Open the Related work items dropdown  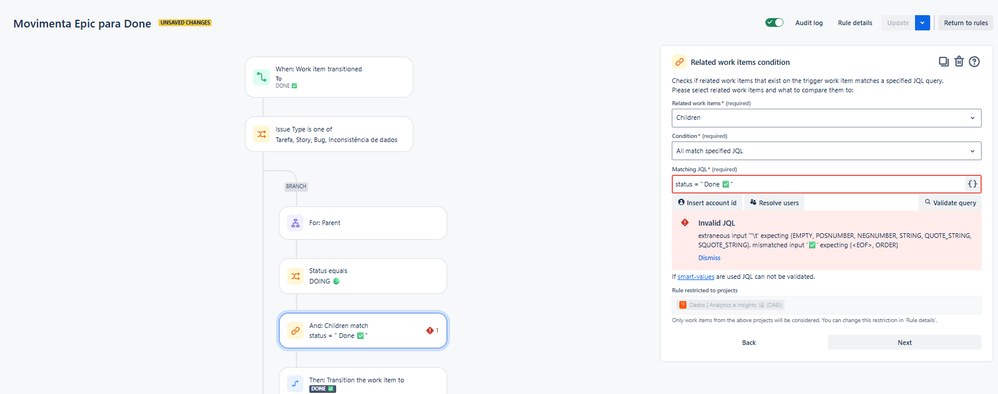click(826, 118)
